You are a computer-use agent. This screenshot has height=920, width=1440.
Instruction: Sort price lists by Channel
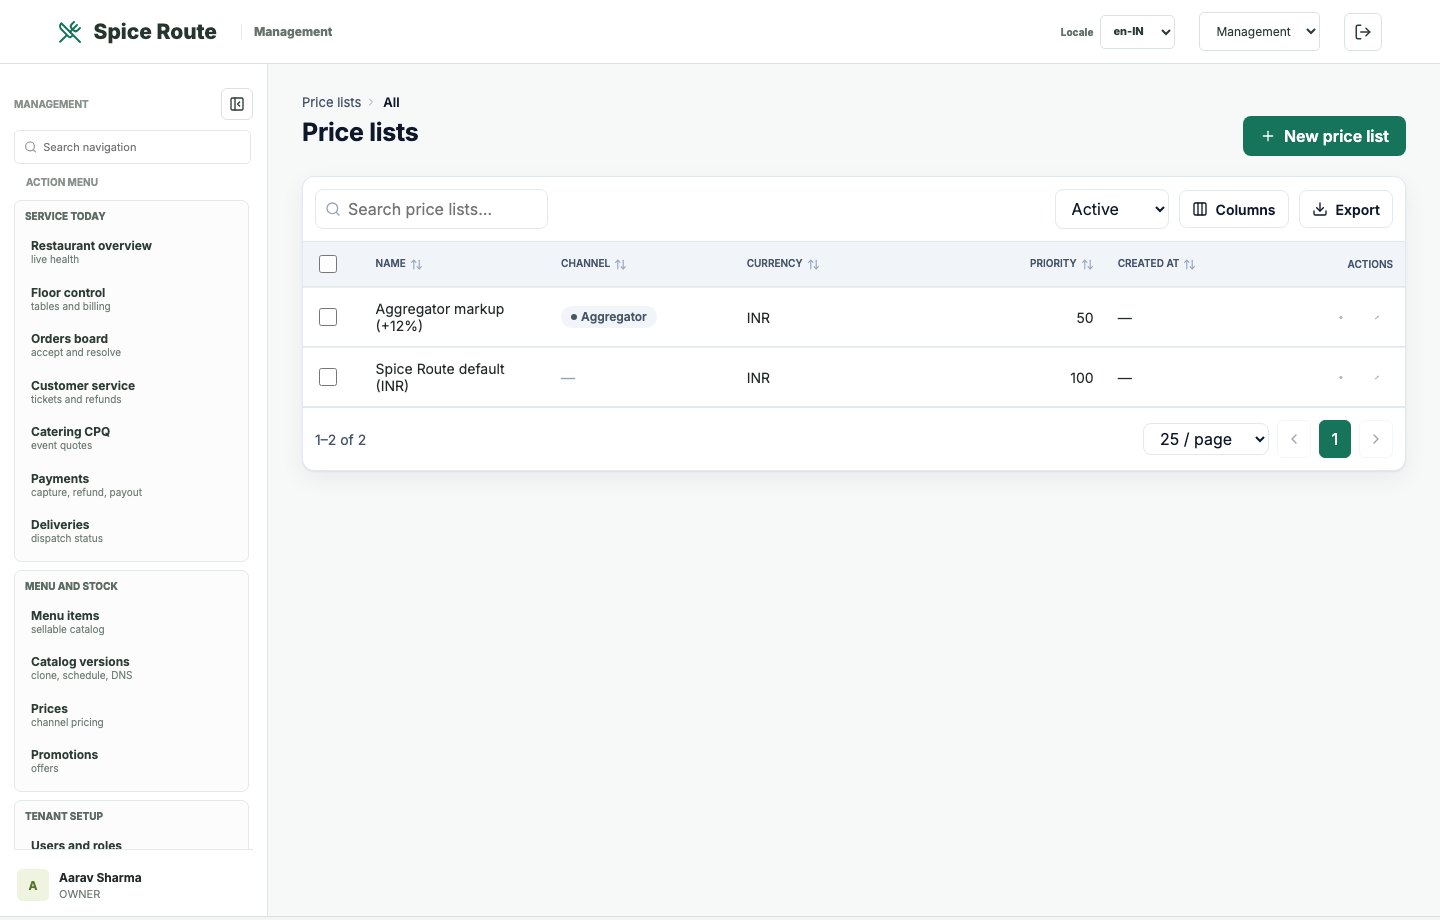click(620, 264)
